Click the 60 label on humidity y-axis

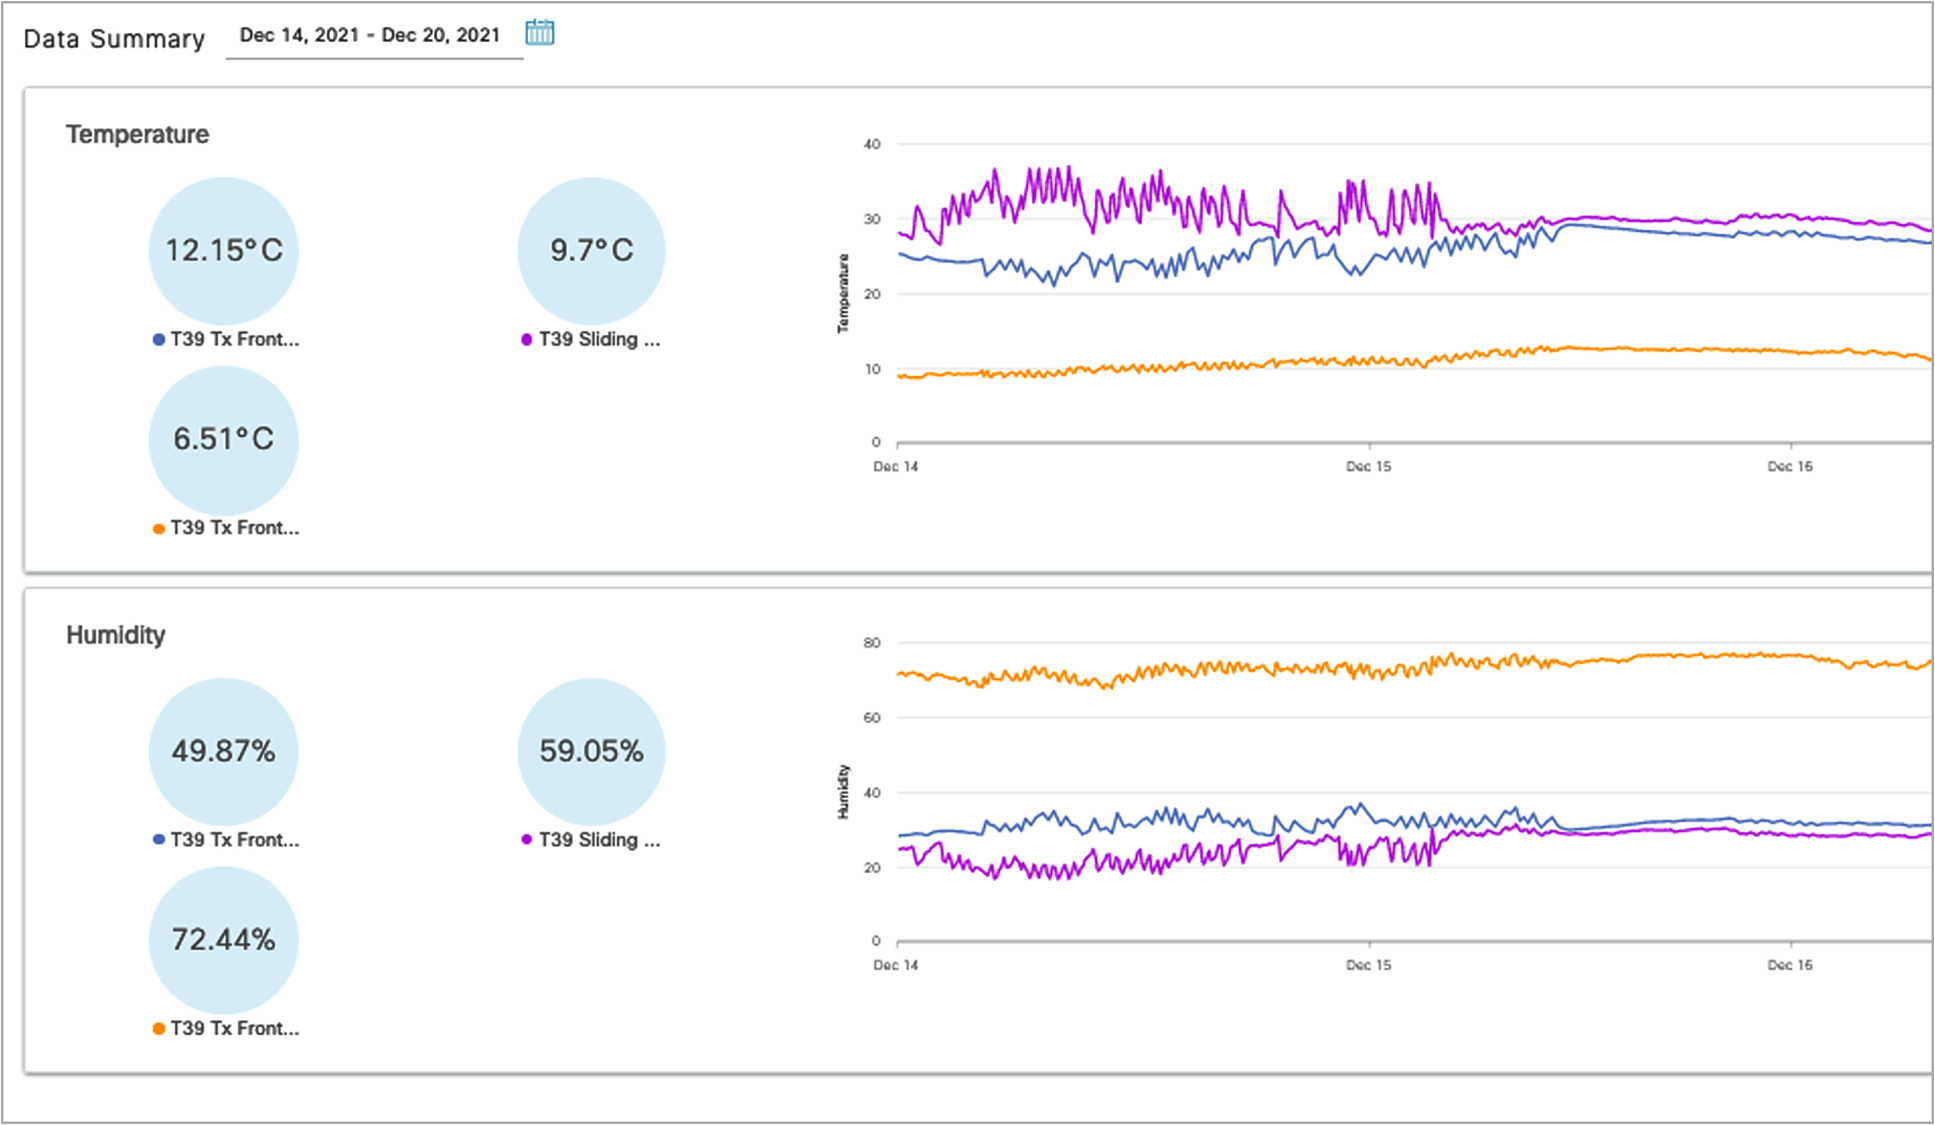872,718
